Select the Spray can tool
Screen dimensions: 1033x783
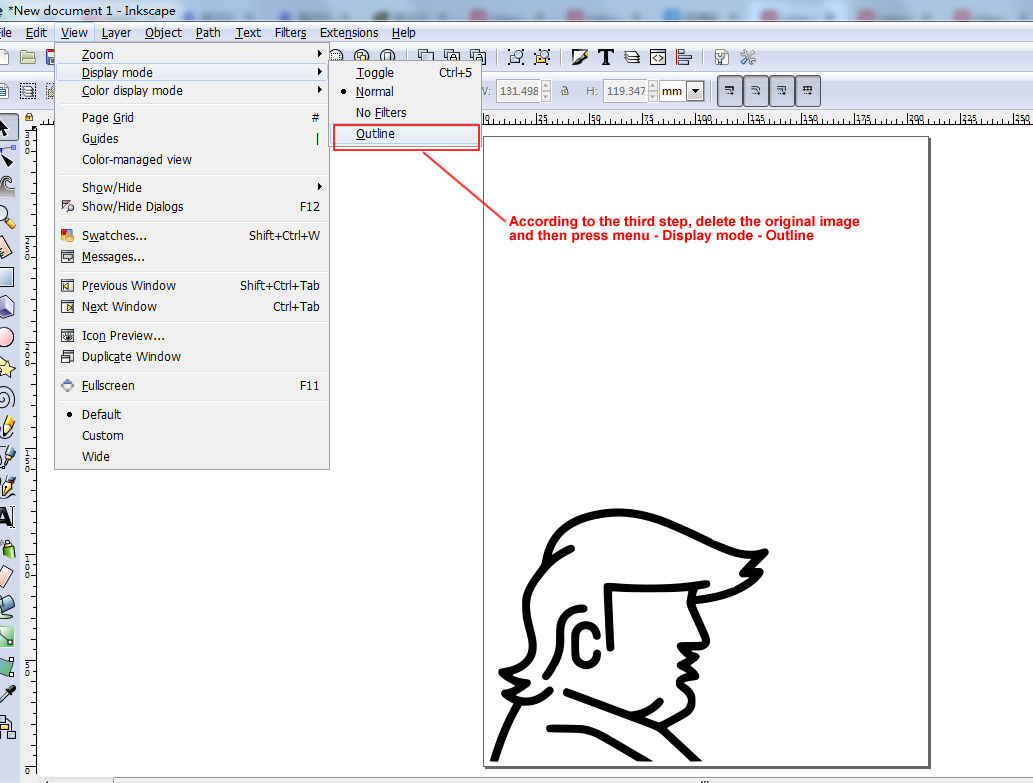[x=6, y=549]
